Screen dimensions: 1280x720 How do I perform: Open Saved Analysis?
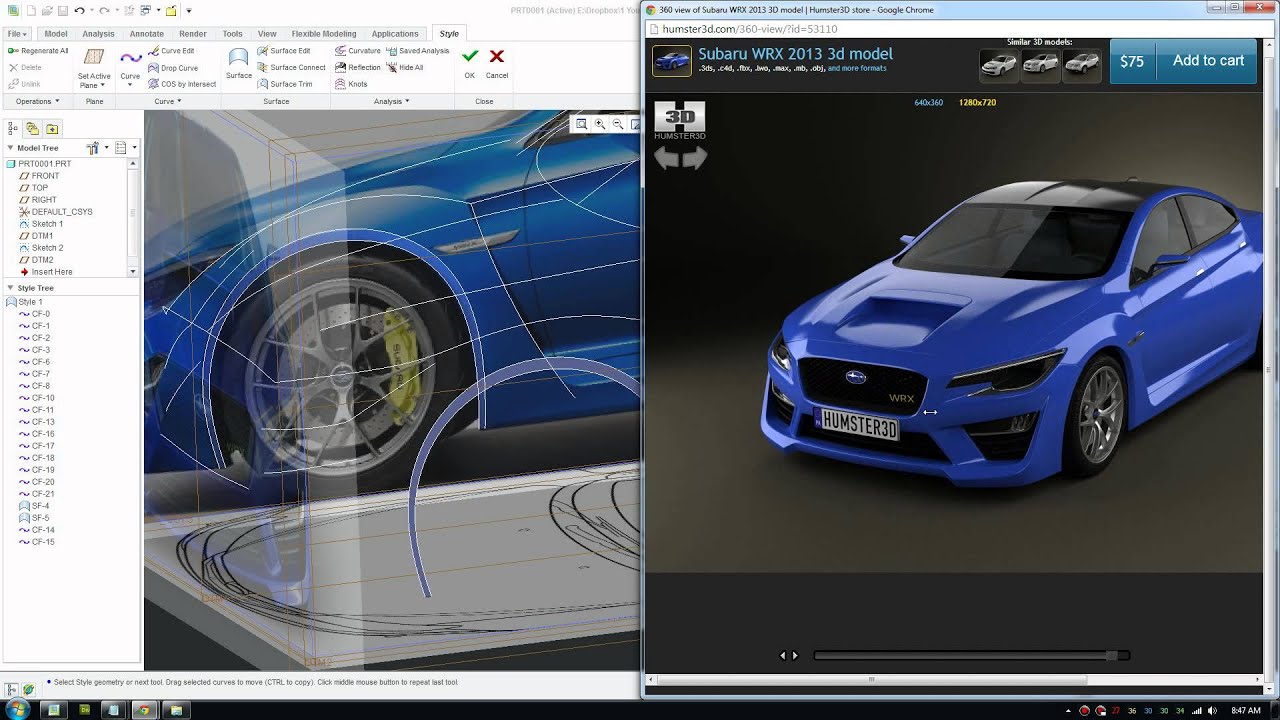[x=418, y=51]
